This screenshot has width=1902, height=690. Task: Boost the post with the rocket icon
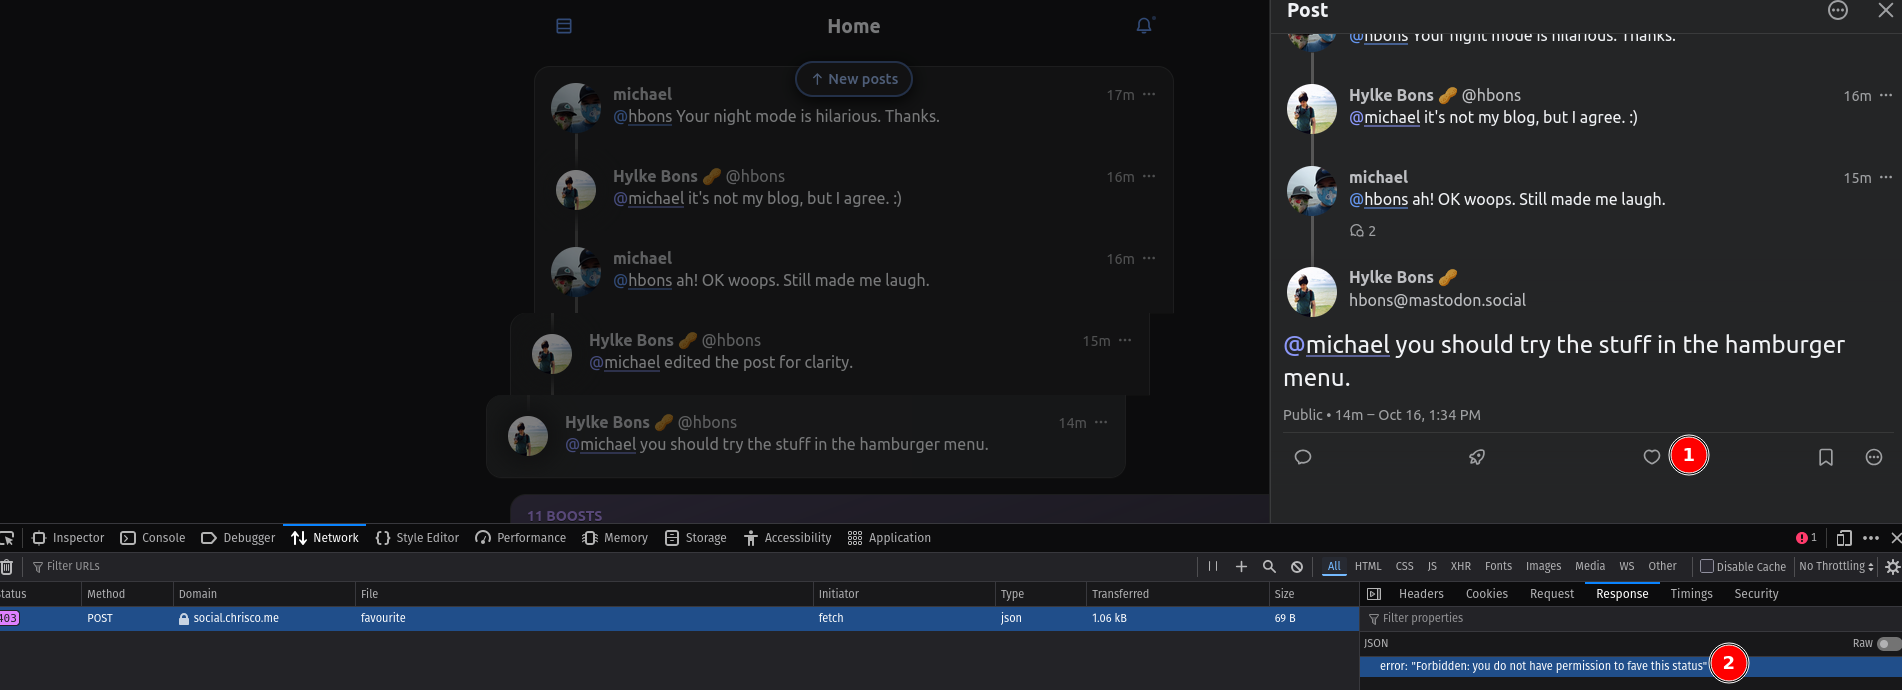click(x=1476, y=457)
